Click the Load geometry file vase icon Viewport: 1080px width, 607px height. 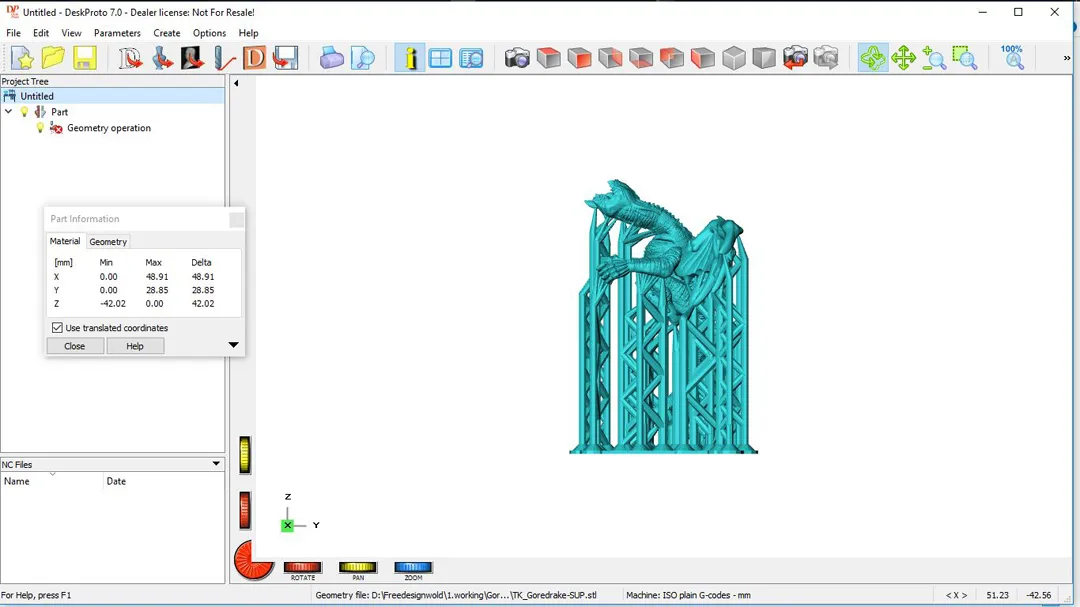click(162, 58)
